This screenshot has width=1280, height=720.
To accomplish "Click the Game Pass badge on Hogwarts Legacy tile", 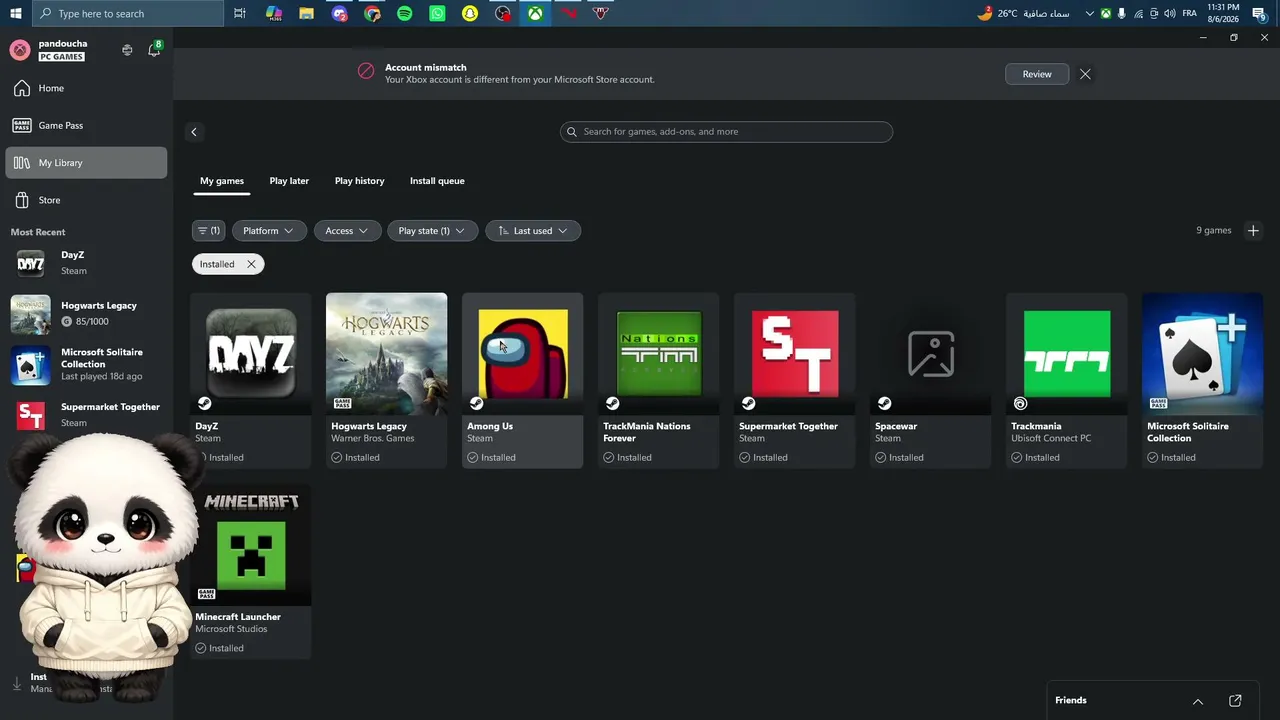I will pos(342,404).
